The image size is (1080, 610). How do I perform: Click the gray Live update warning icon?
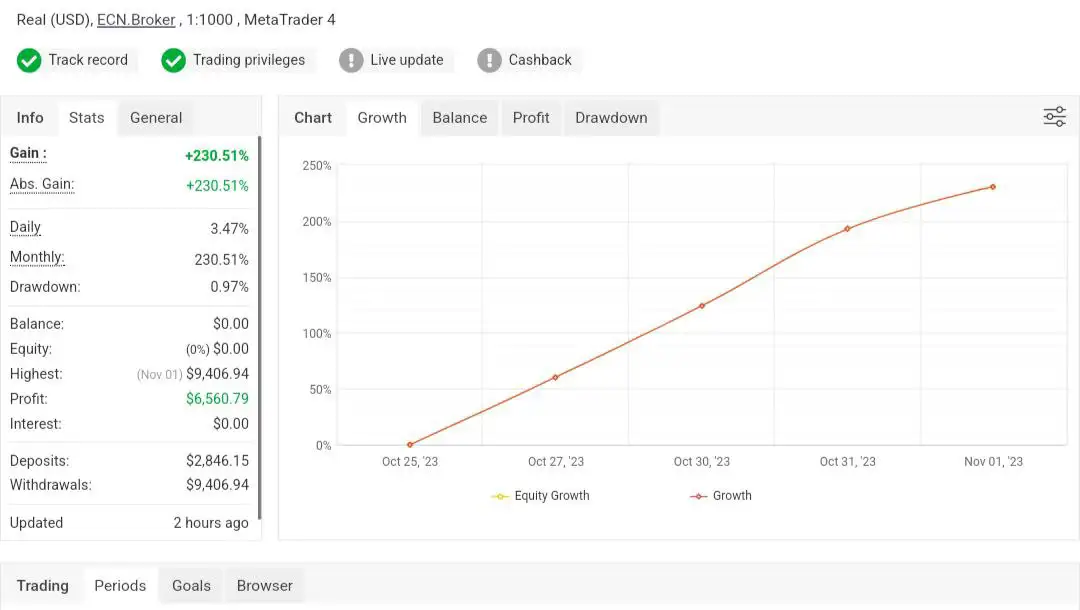tap(351, 60)
